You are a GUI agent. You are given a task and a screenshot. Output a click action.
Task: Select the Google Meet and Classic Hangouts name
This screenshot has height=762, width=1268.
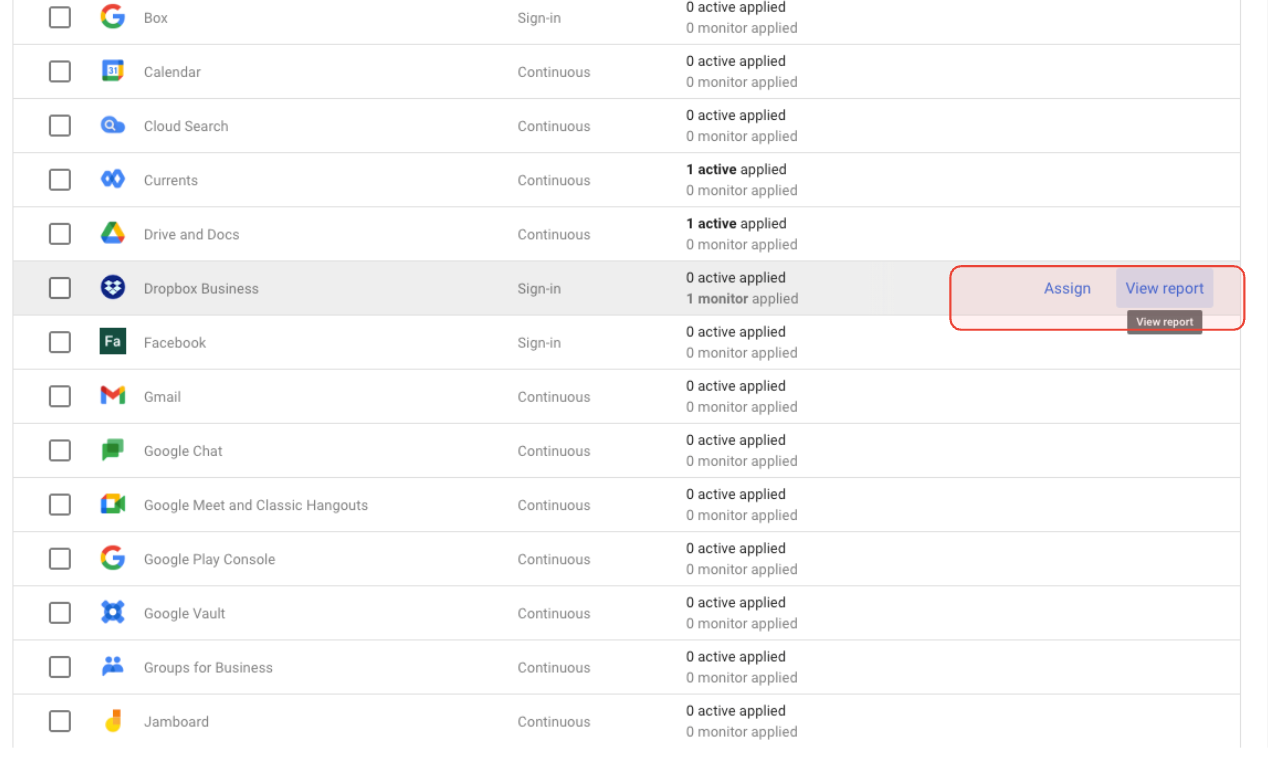click(x=255, y=505)
